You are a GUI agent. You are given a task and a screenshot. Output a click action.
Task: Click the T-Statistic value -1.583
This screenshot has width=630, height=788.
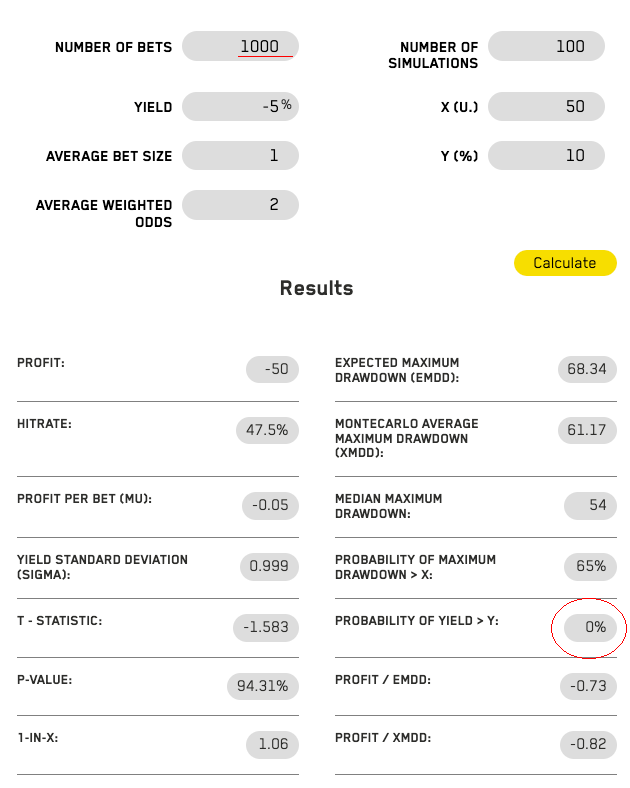point(265,628)
